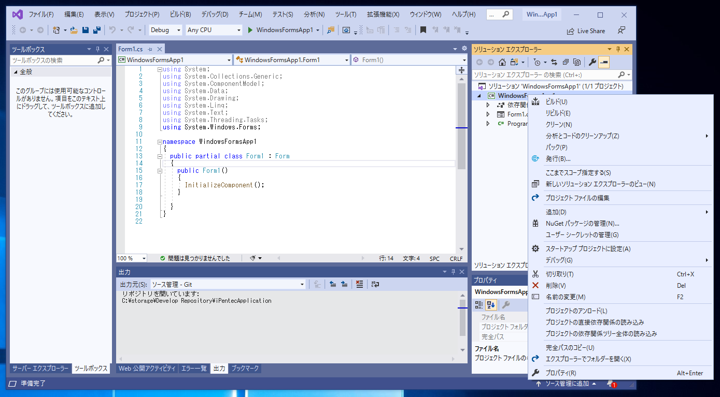720x397 pixels.
Task: Choose スタートアップ プロジェクトに設定 menu item
Action: 620,249
